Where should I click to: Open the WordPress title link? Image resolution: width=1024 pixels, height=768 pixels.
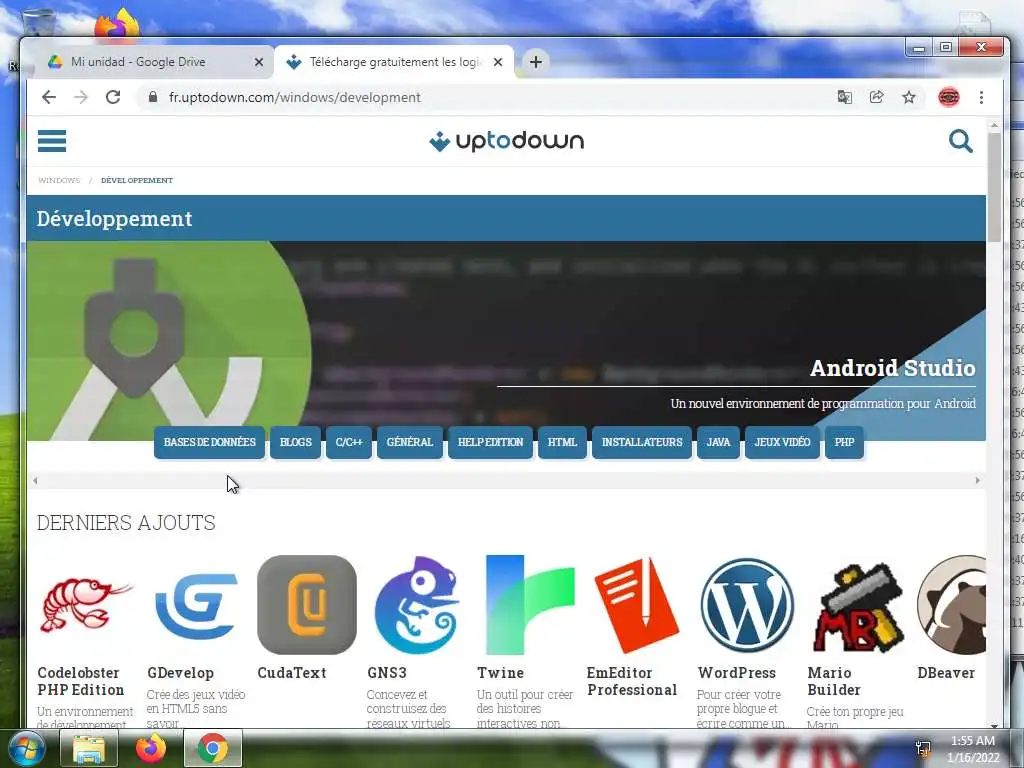pyautogui.click(x=737, y=673)
